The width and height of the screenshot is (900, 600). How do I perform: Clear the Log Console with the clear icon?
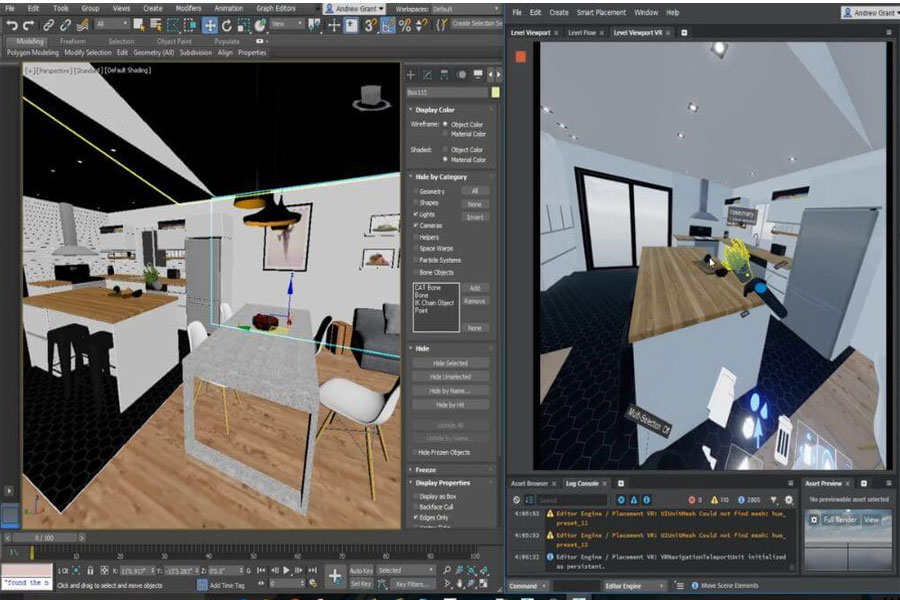[516, 500]
